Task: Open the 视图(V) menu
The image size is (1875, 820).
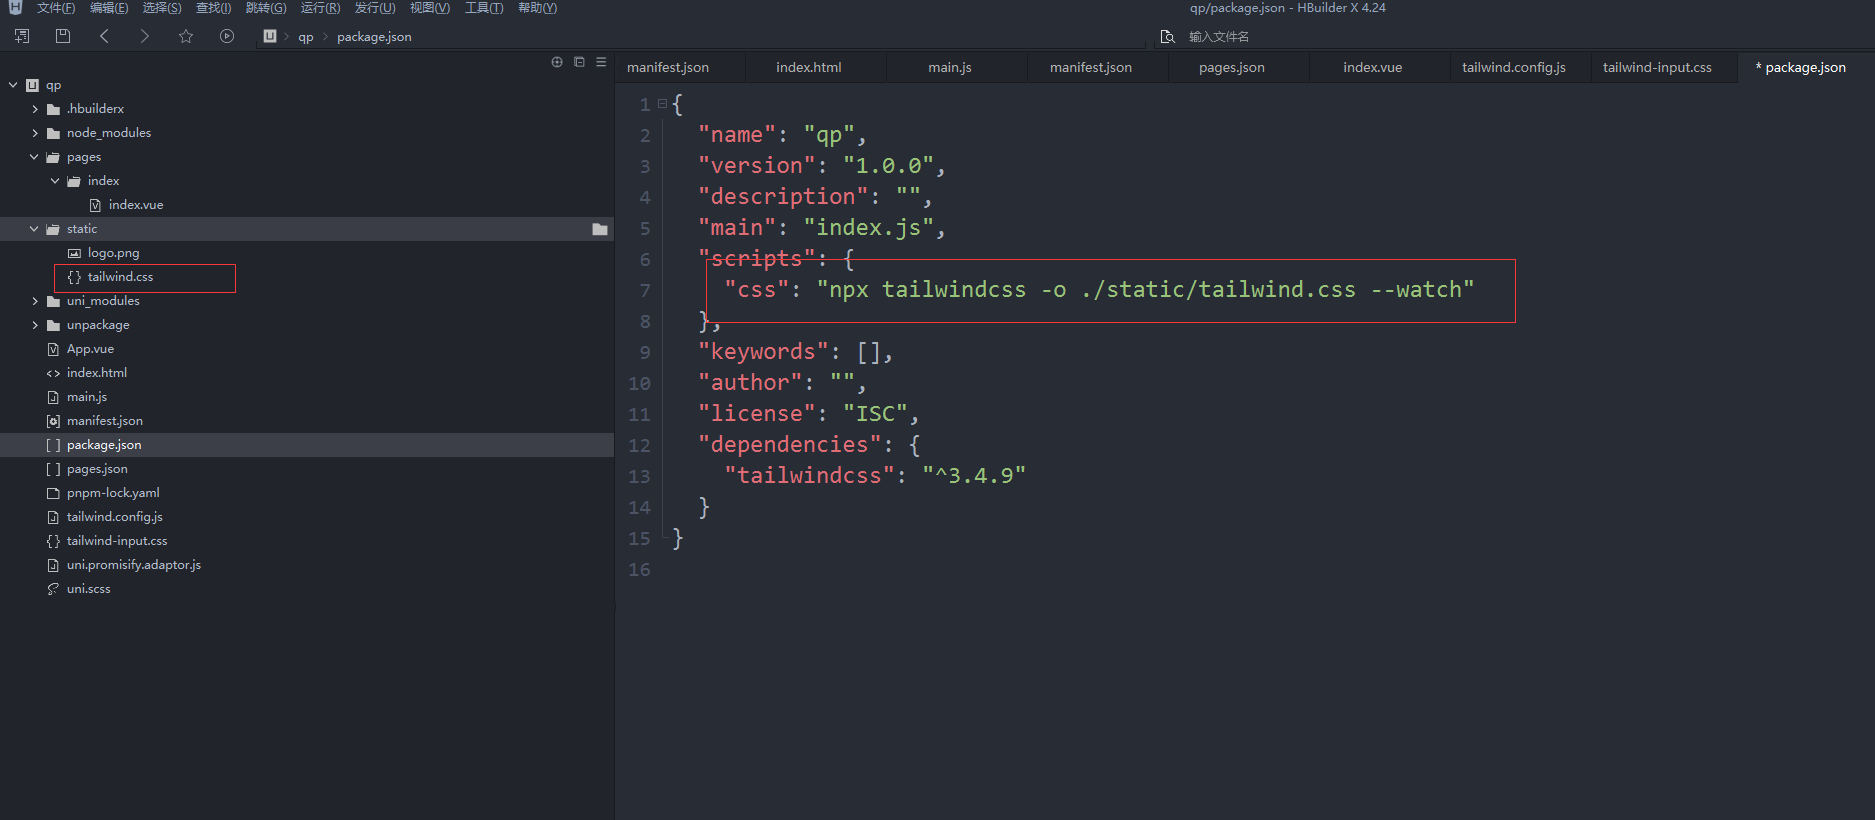Action: click(430, 8)
